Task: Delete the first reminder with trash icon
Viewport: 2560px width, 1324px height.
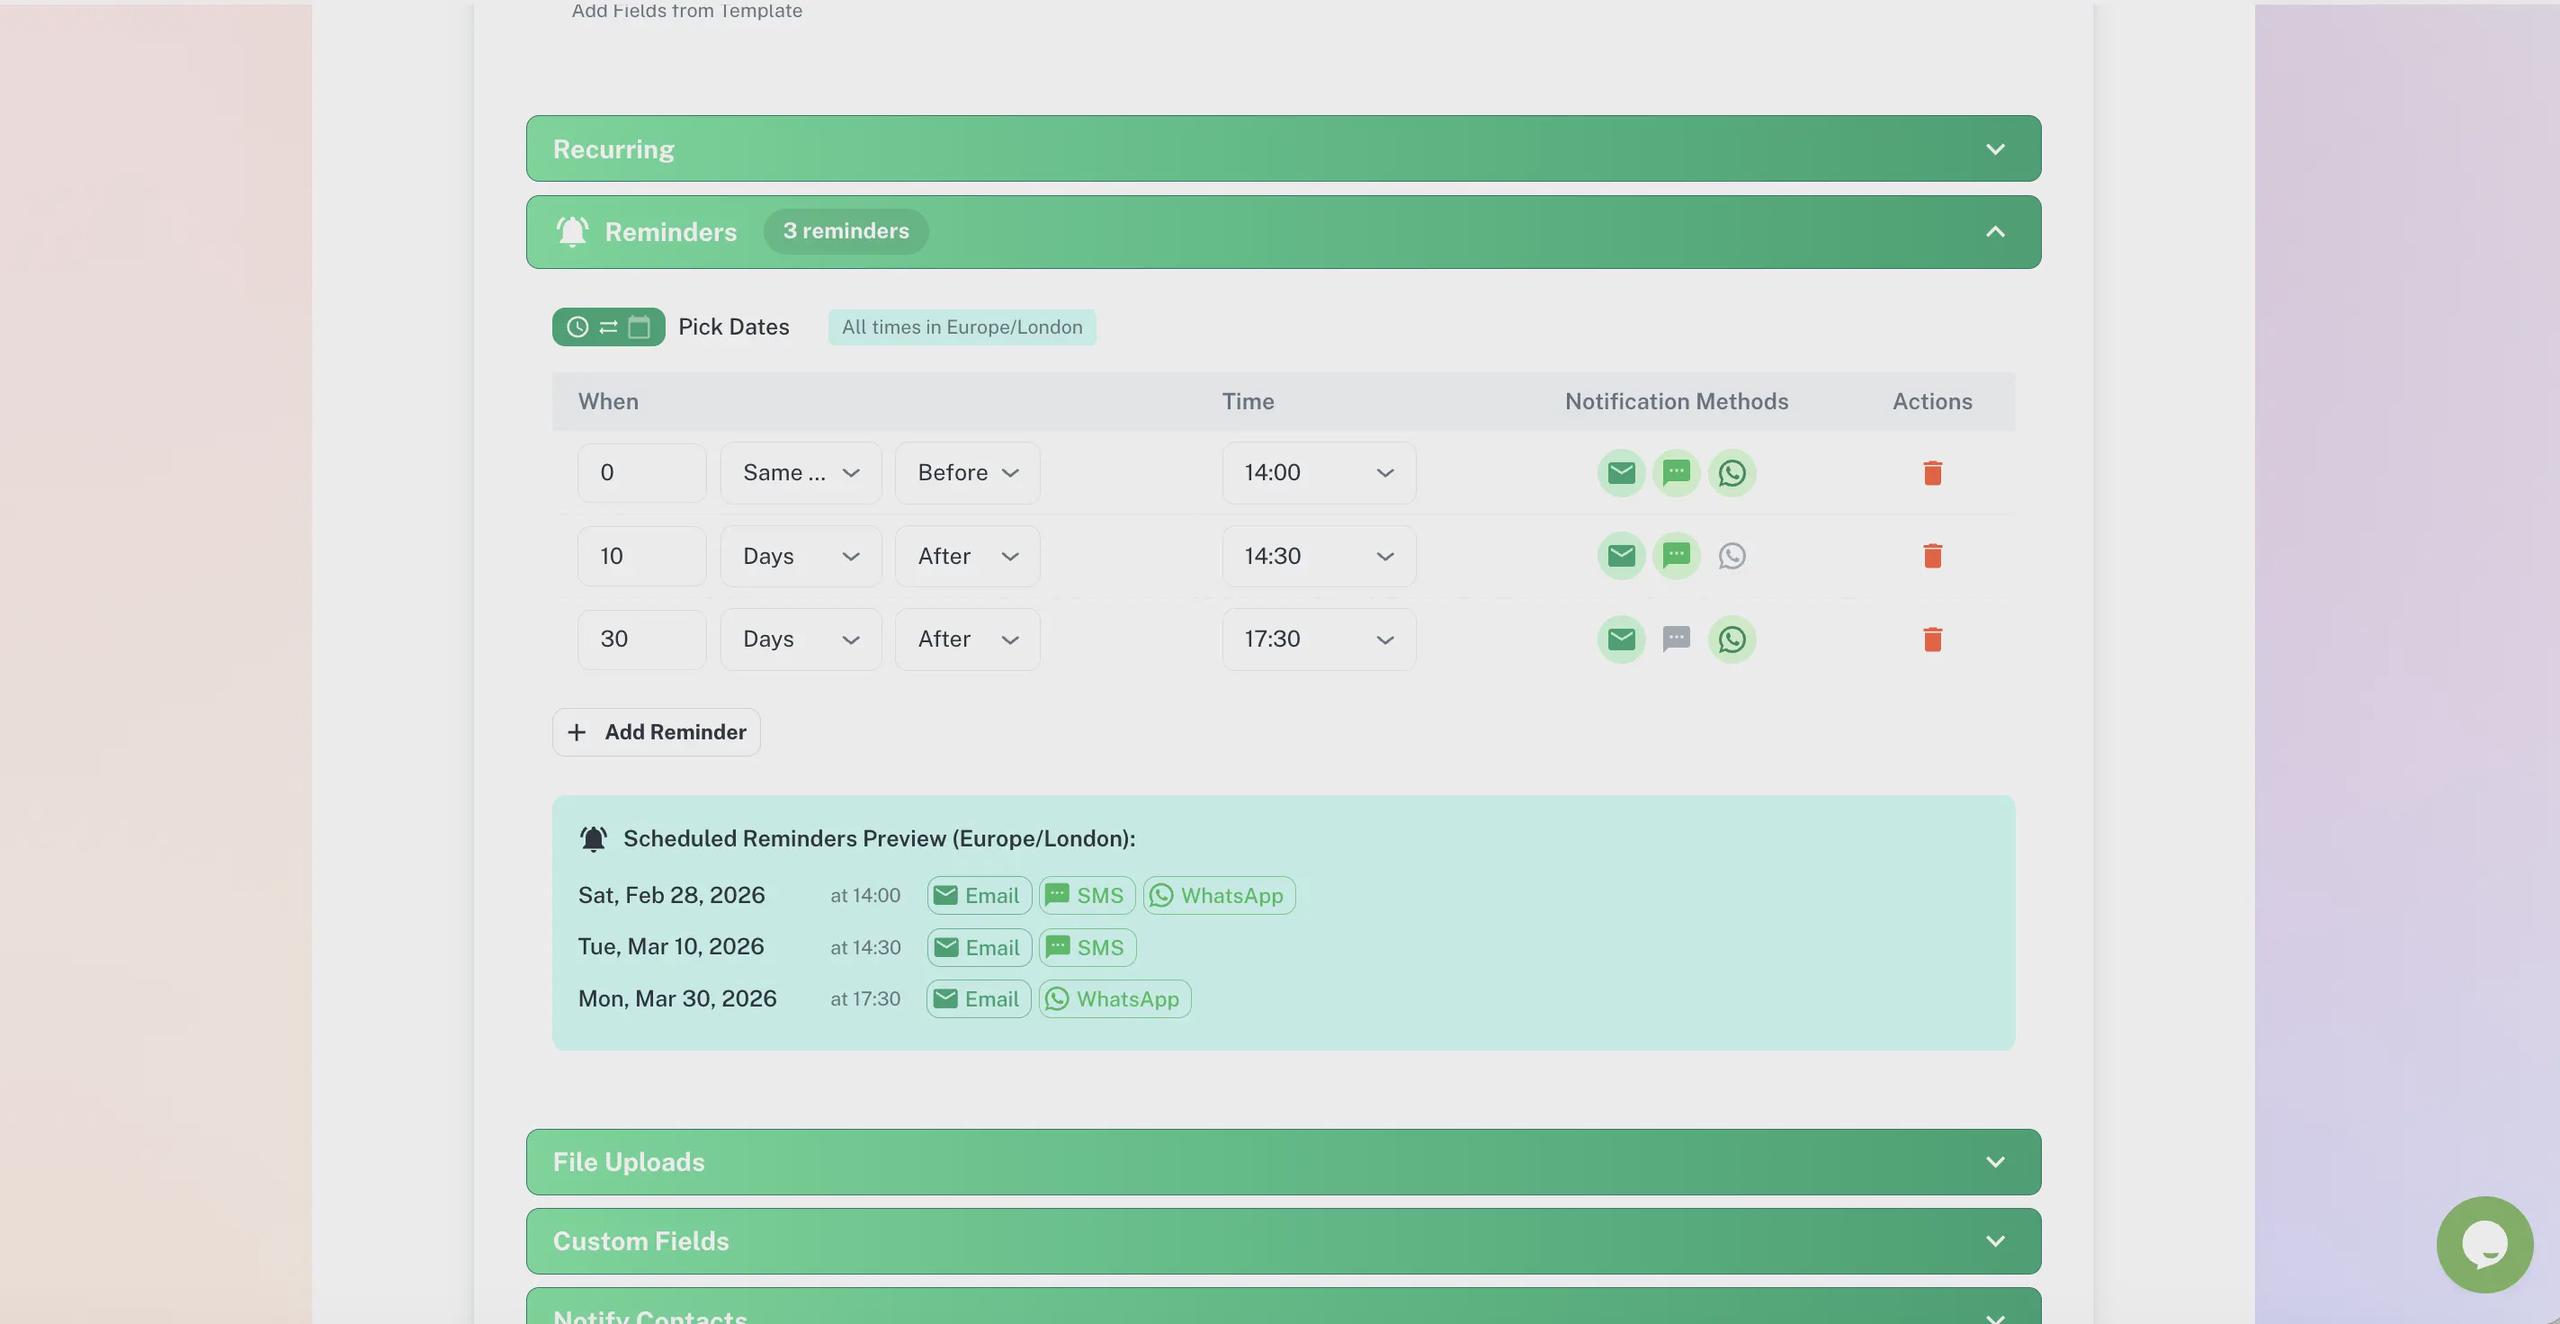Action: click(x=1932, y=473)
